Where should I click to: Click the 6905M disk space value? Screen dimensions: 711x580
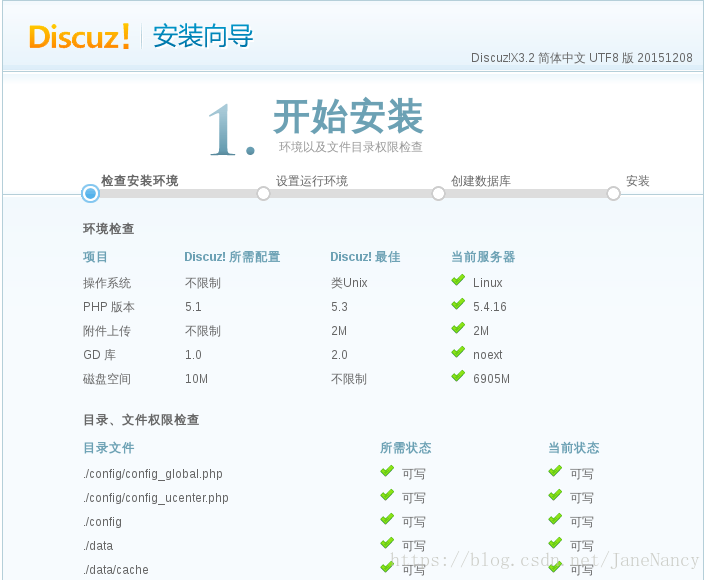[492, 379]
